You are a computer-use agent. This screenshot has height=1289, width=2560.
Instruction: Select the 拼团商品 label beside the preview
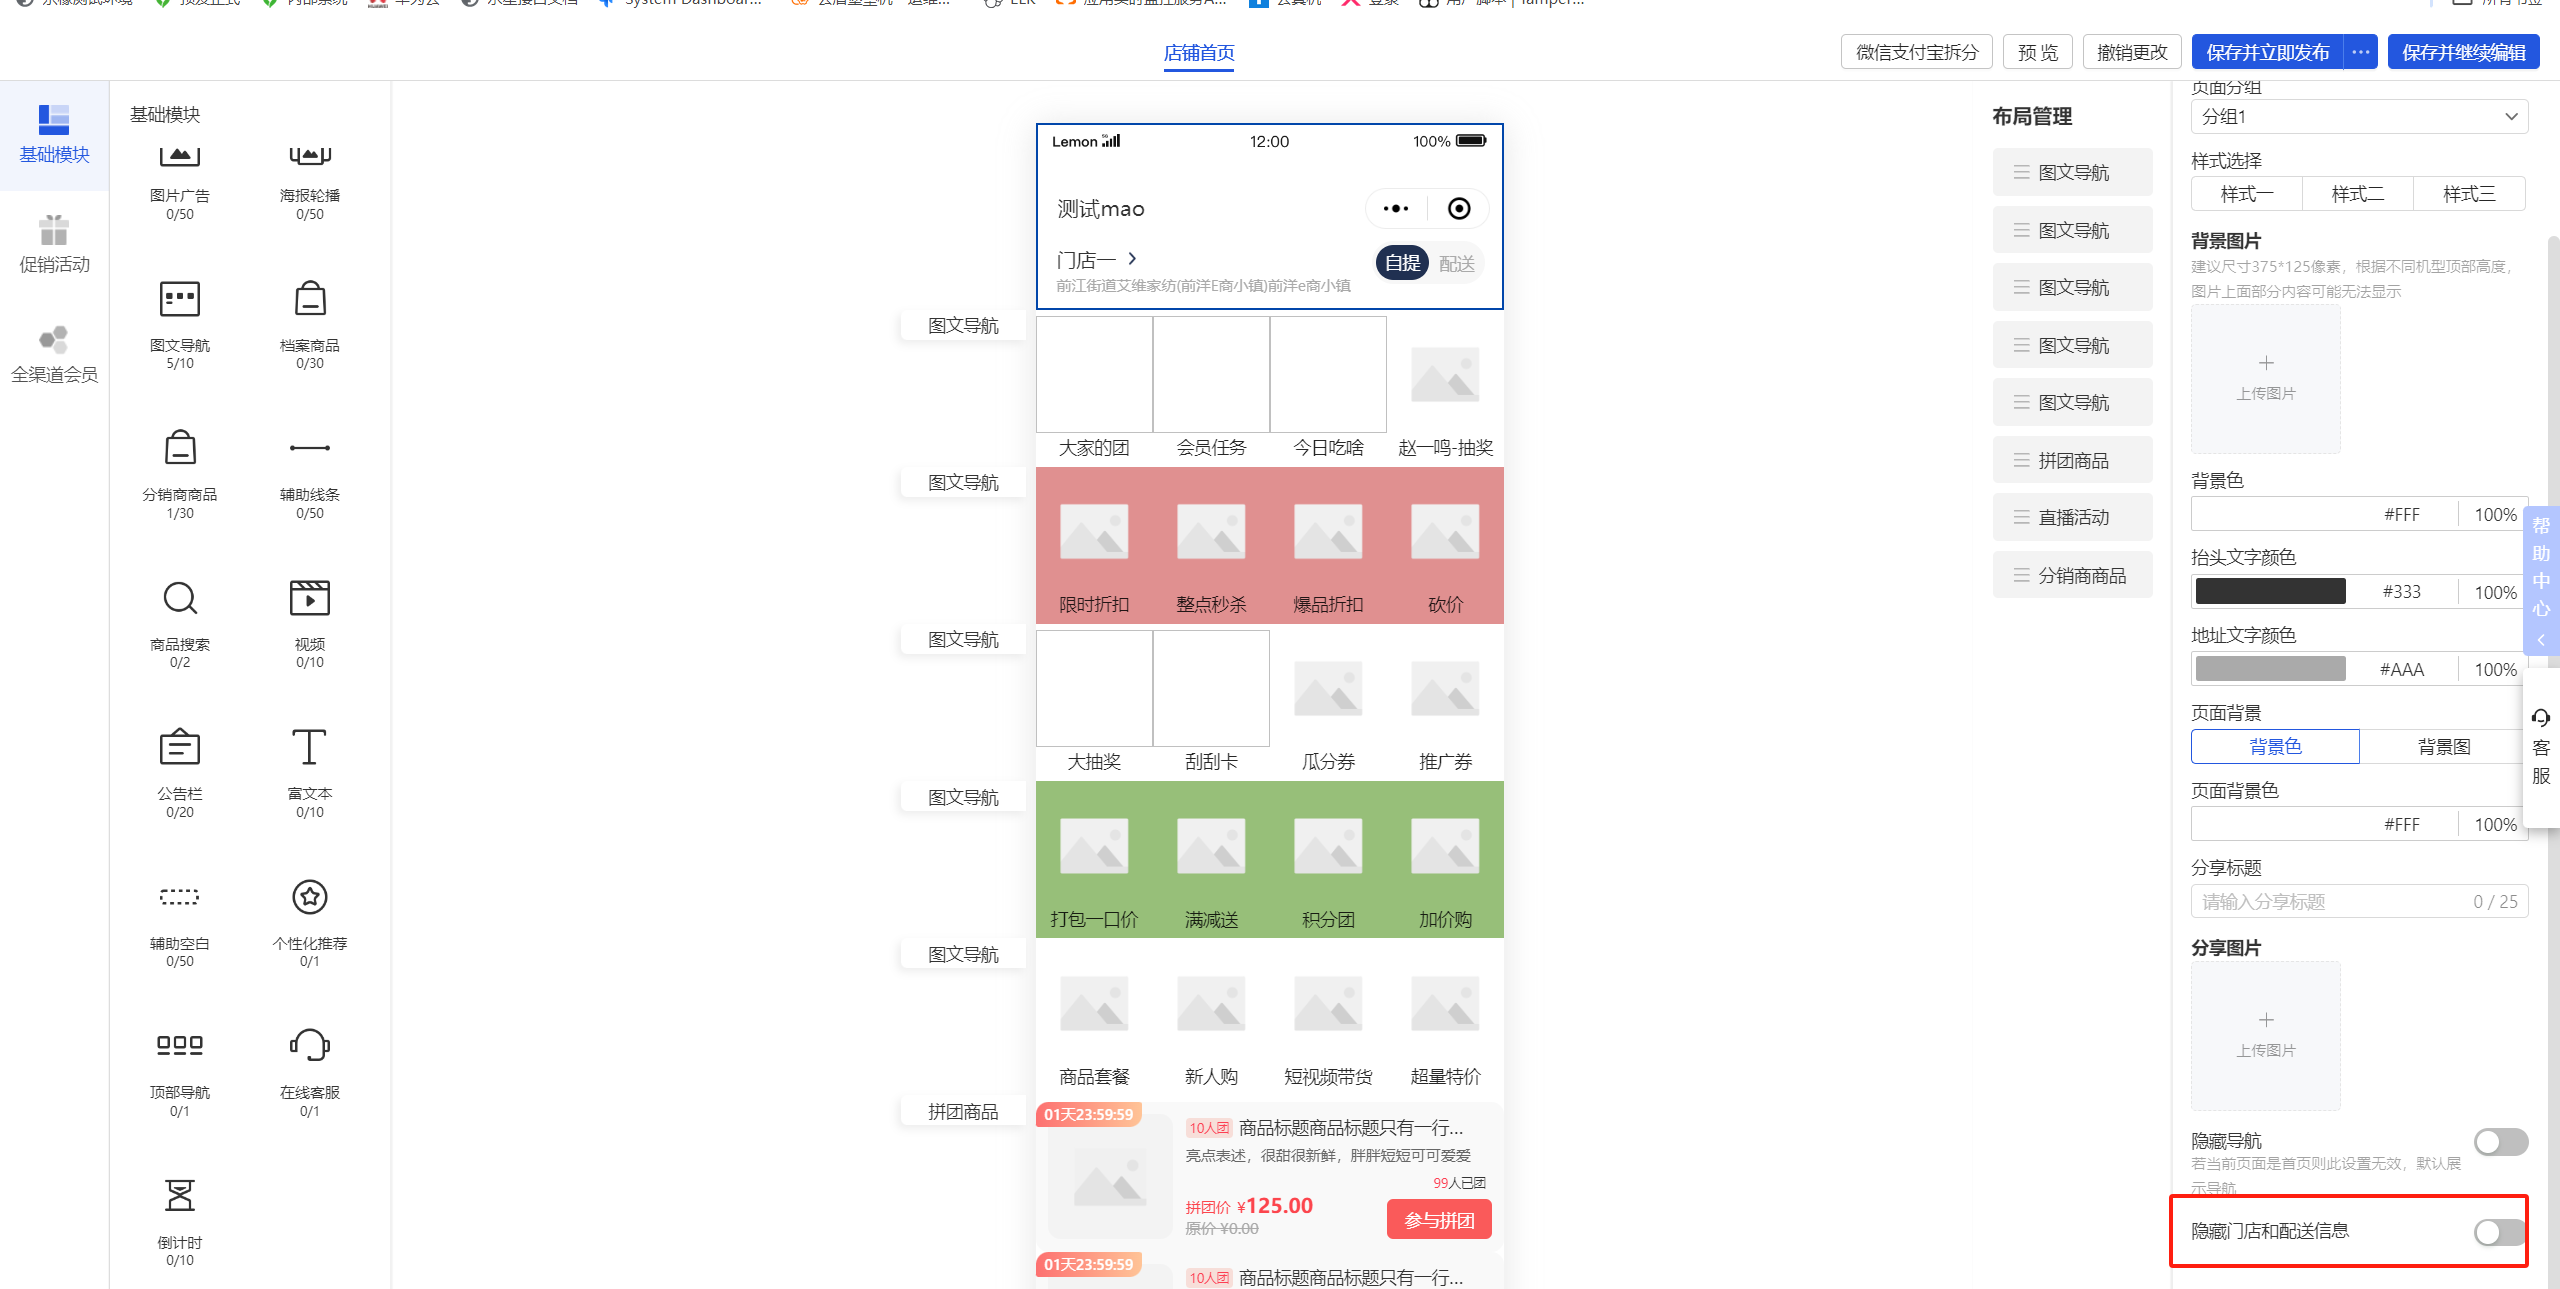coord(963,1112)
